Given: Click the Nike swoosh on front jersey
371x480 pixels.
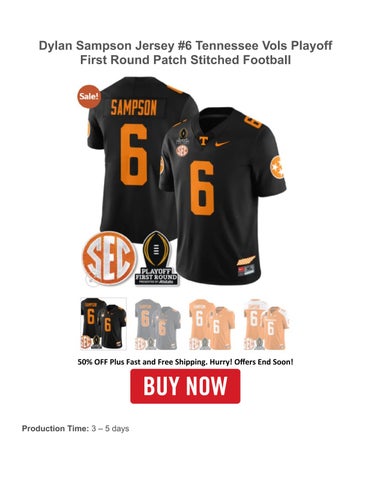Looking at the screenshot, I should (222, 143).
